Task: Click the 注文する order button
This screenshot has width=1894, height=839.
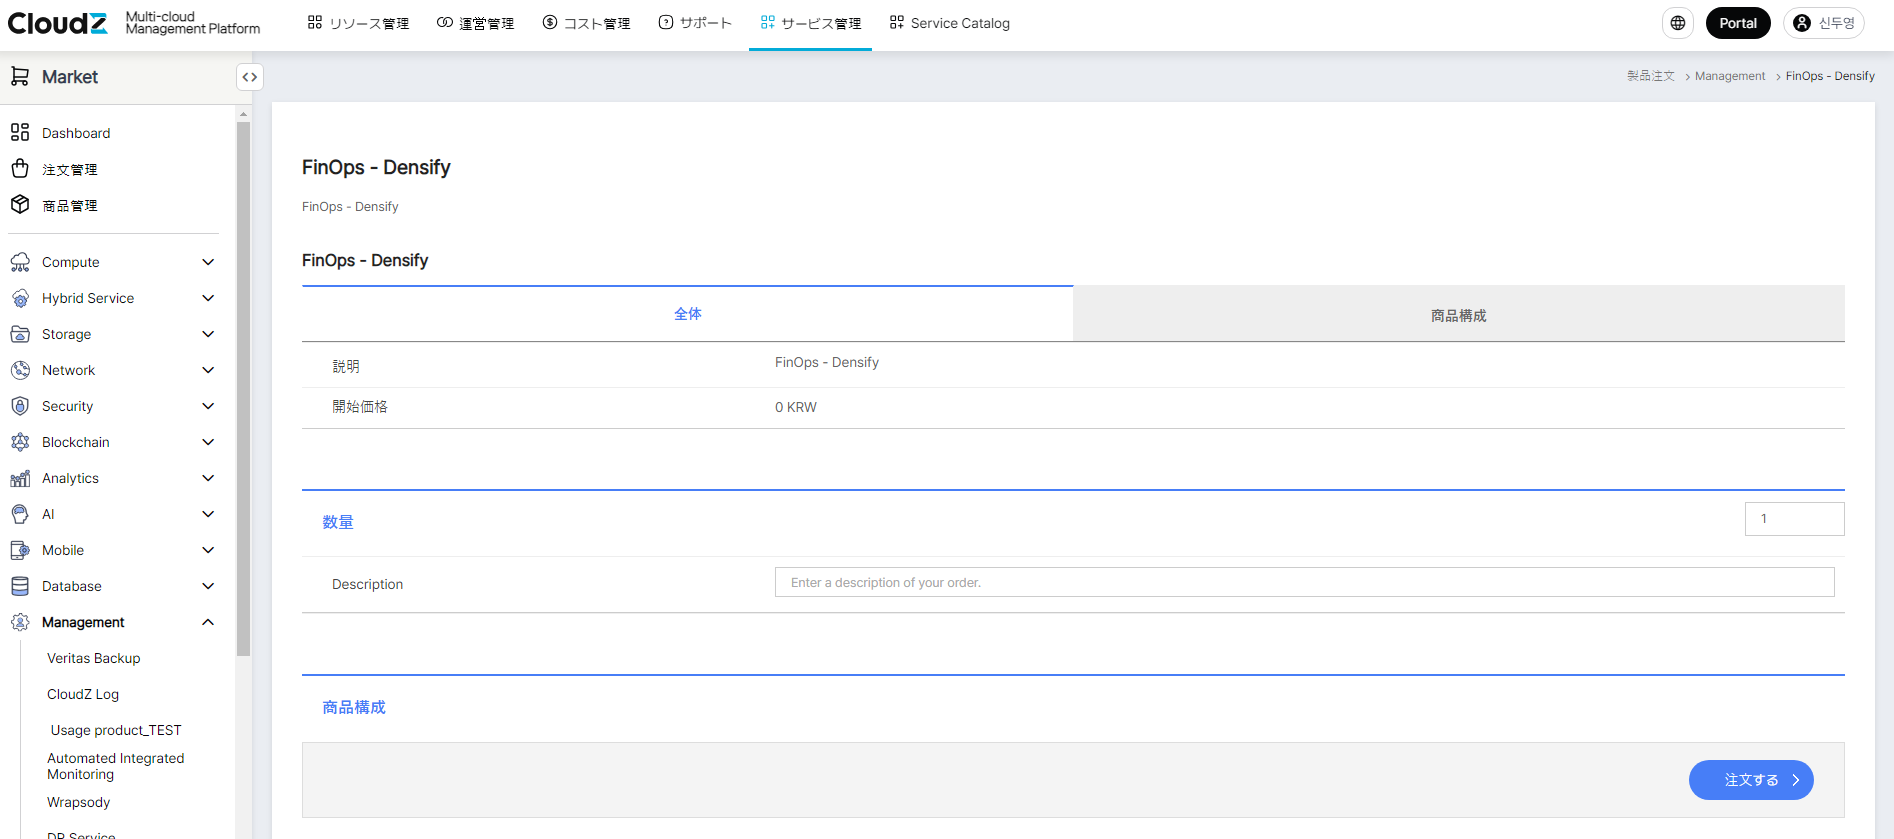Action: (1751, 780)
